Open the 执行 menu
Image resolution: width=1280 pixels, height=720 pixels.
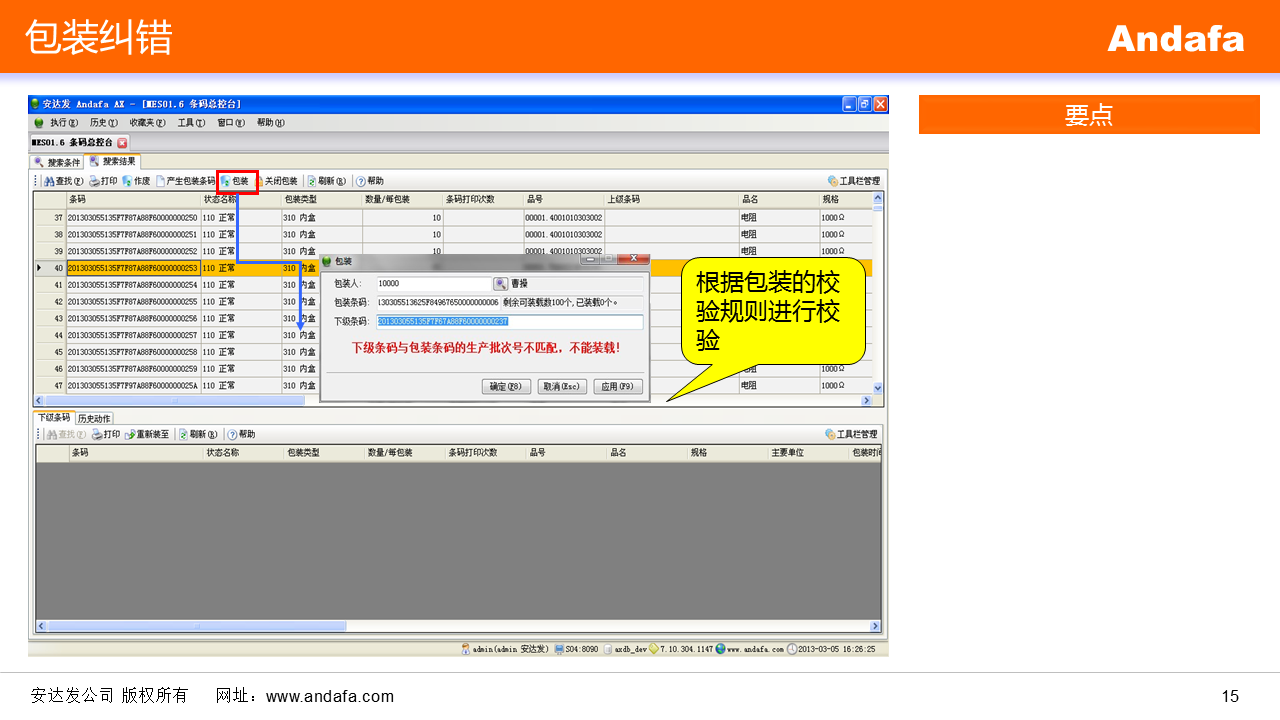point(63,123)
